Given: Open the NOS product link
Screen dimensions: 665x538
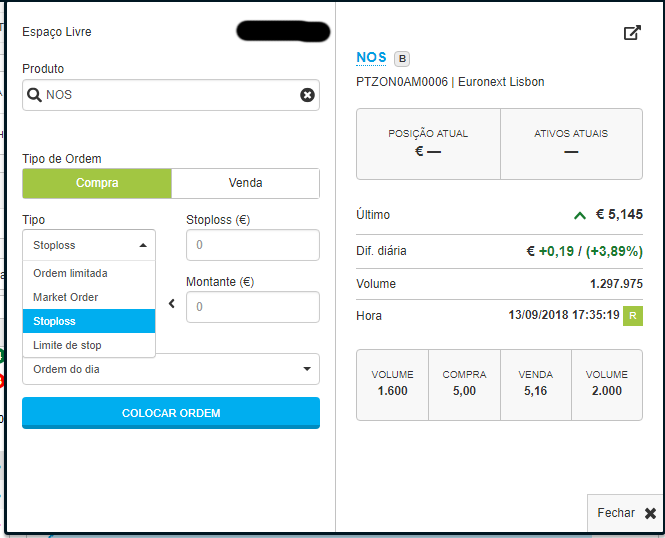Looking at the screenshot, I should click(371, 57).
